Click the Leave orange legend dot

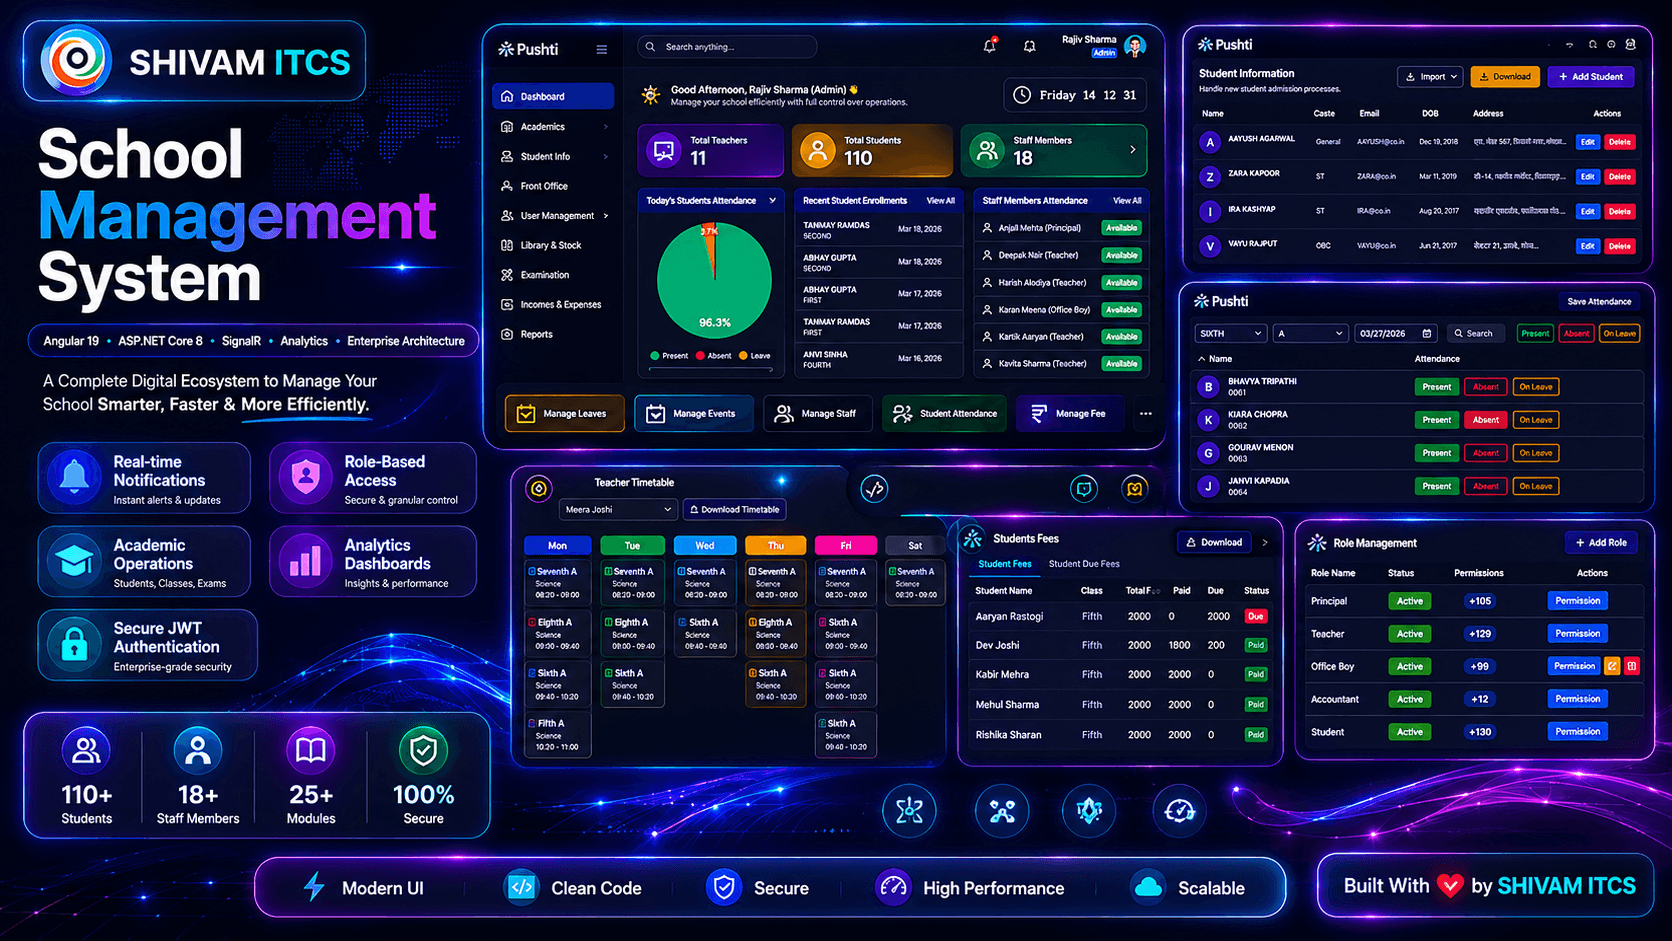pos(743,355)
